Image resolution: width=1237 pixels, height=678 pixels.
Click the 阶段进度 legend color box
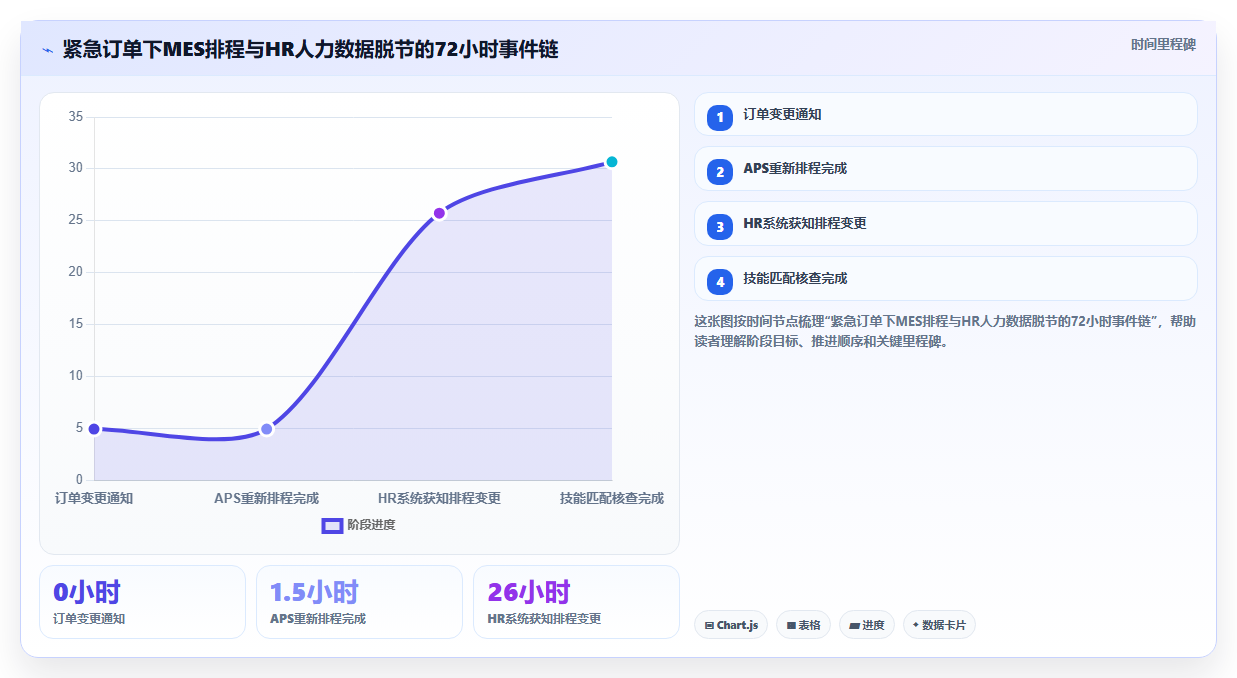click(x=332, y=525)
